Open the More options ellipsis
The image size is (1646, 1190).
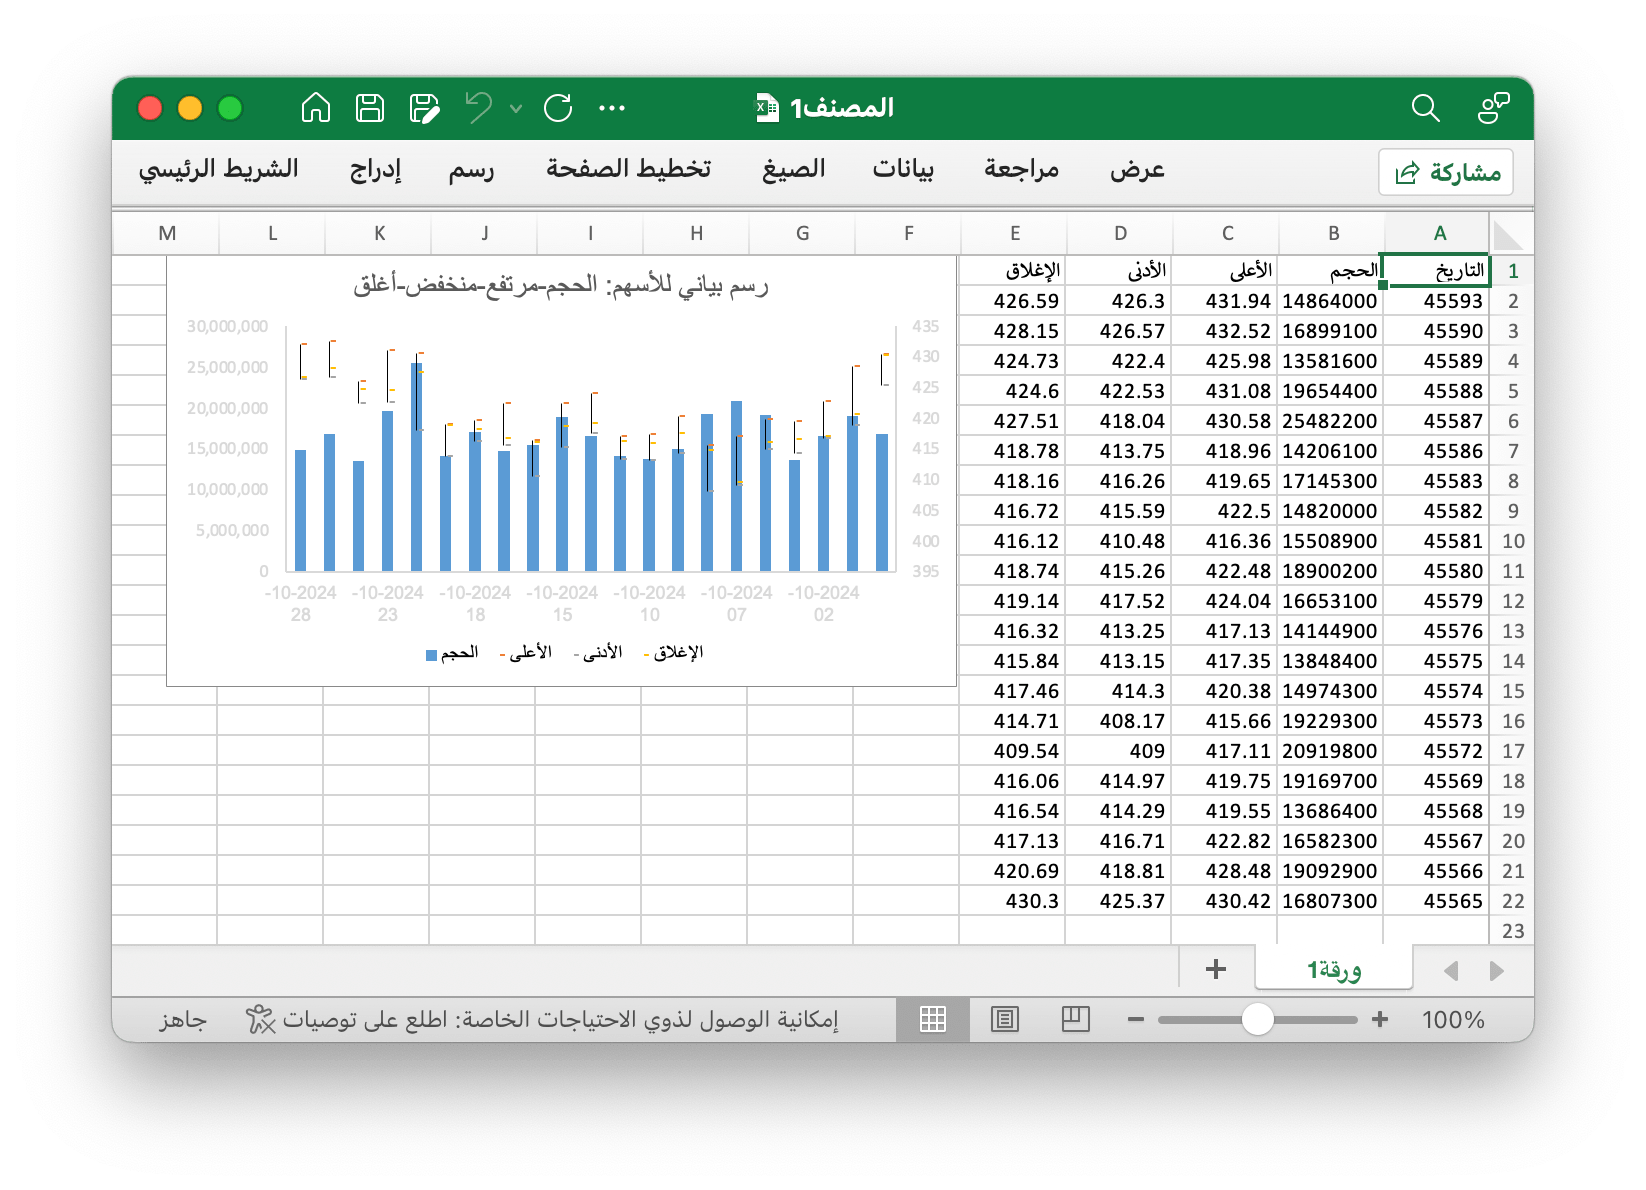coord(612,108)
